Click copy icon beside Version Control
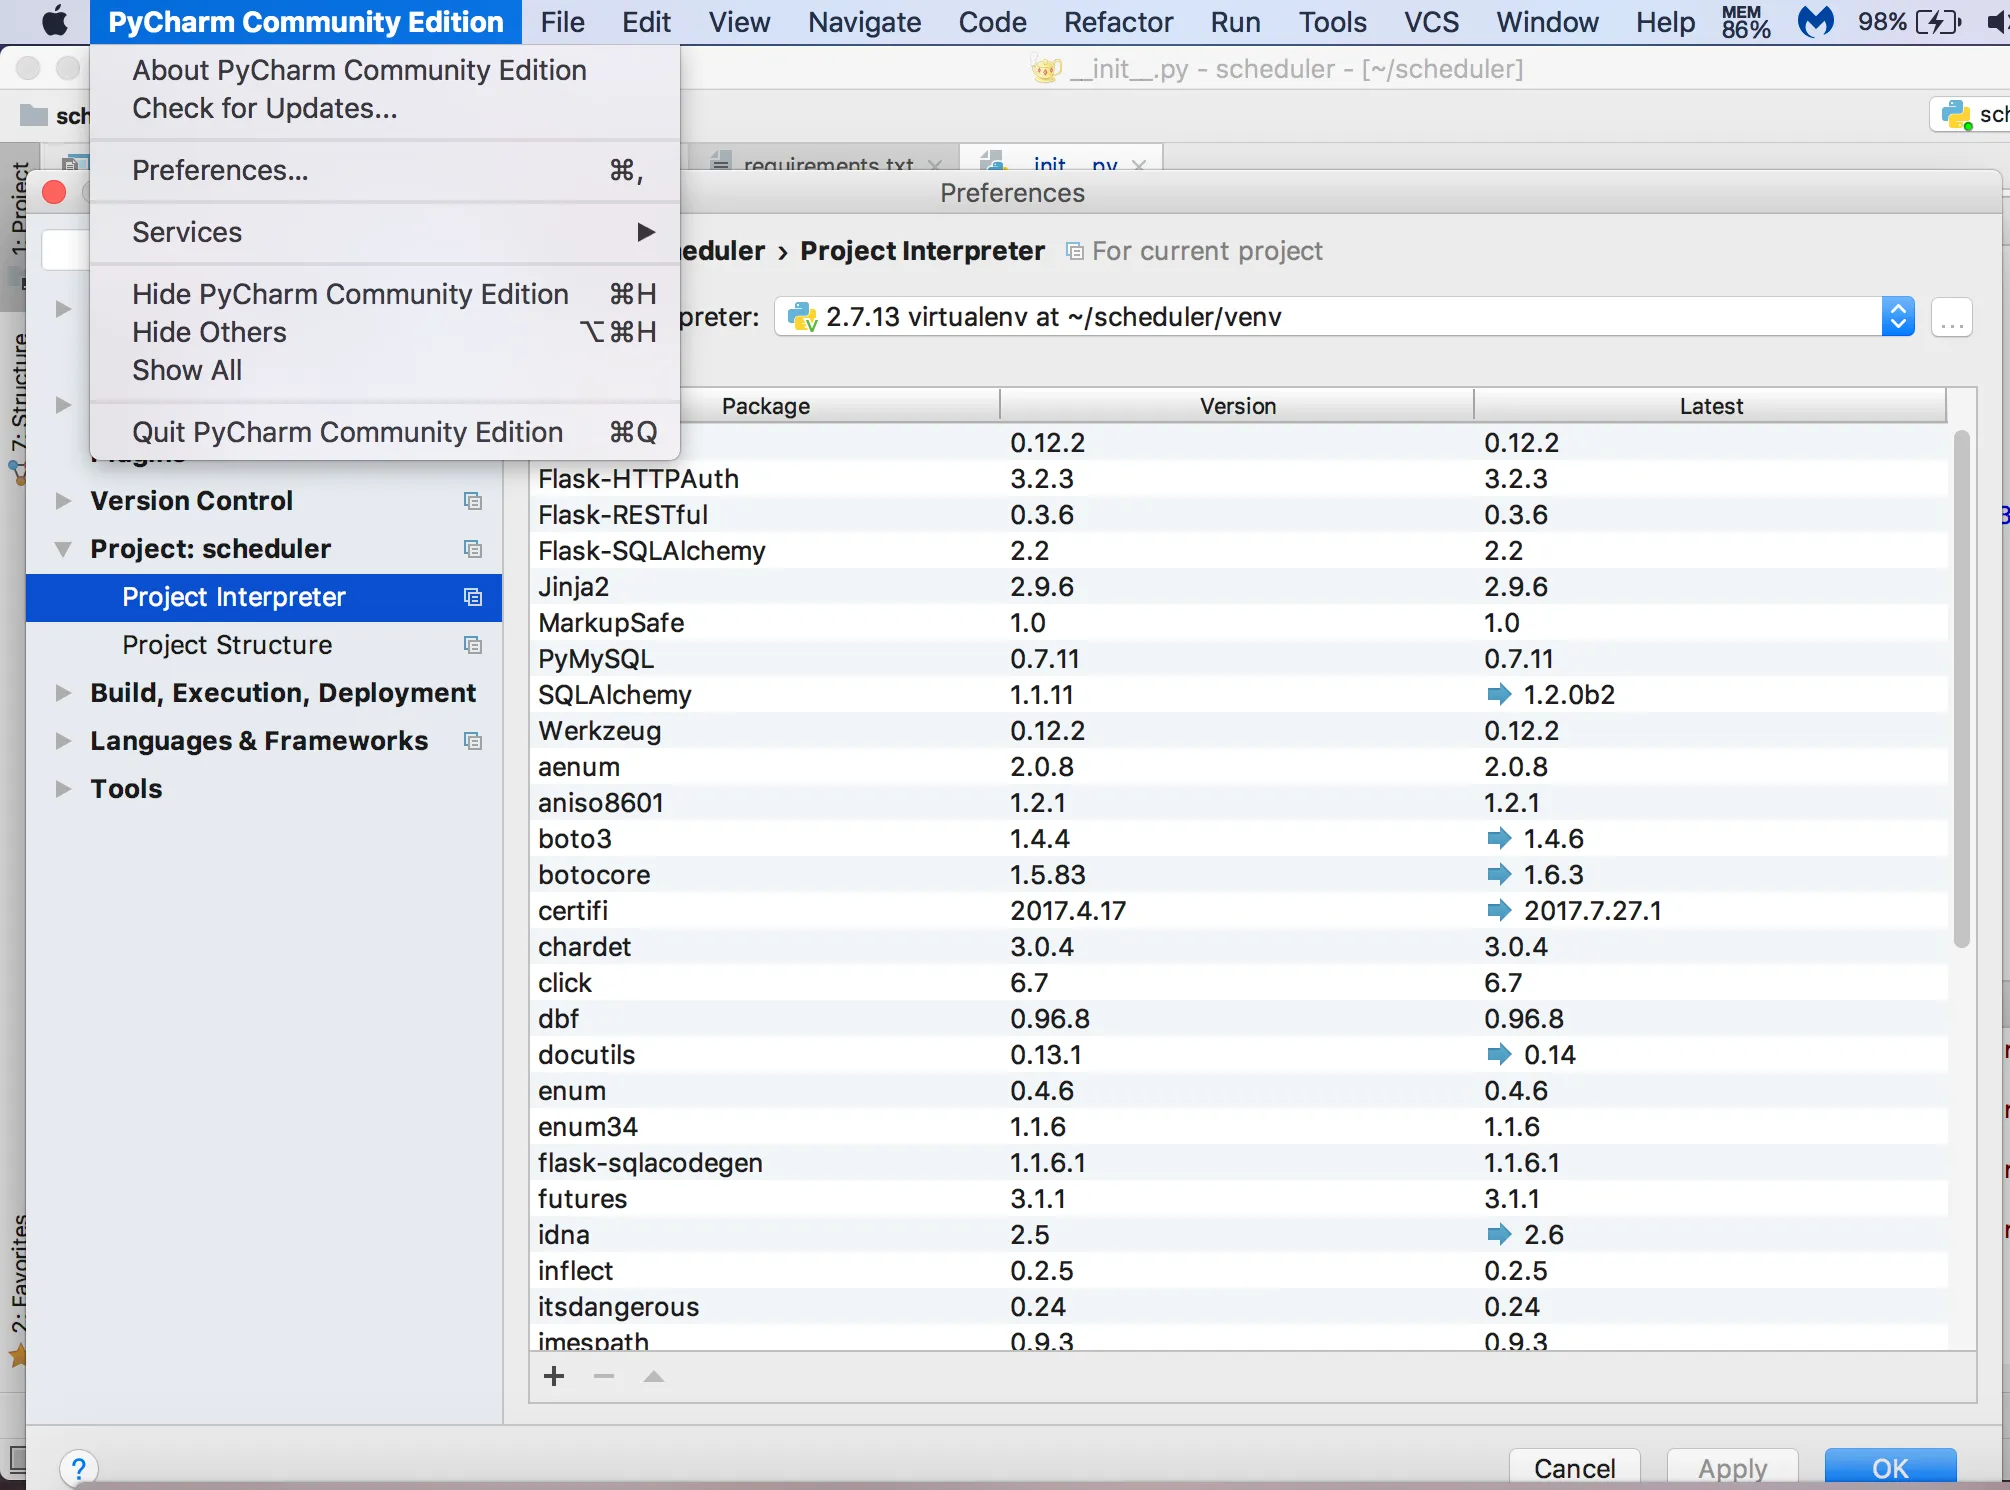 tap(473, 501)
